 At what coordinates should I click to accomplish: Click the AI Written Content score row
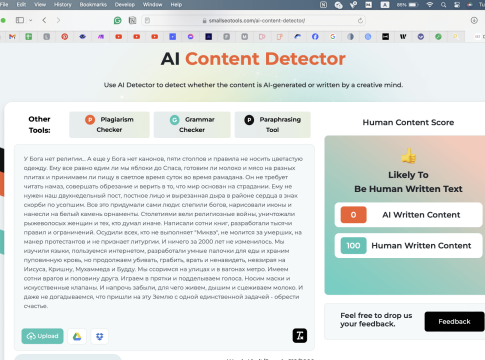(408, 215)
